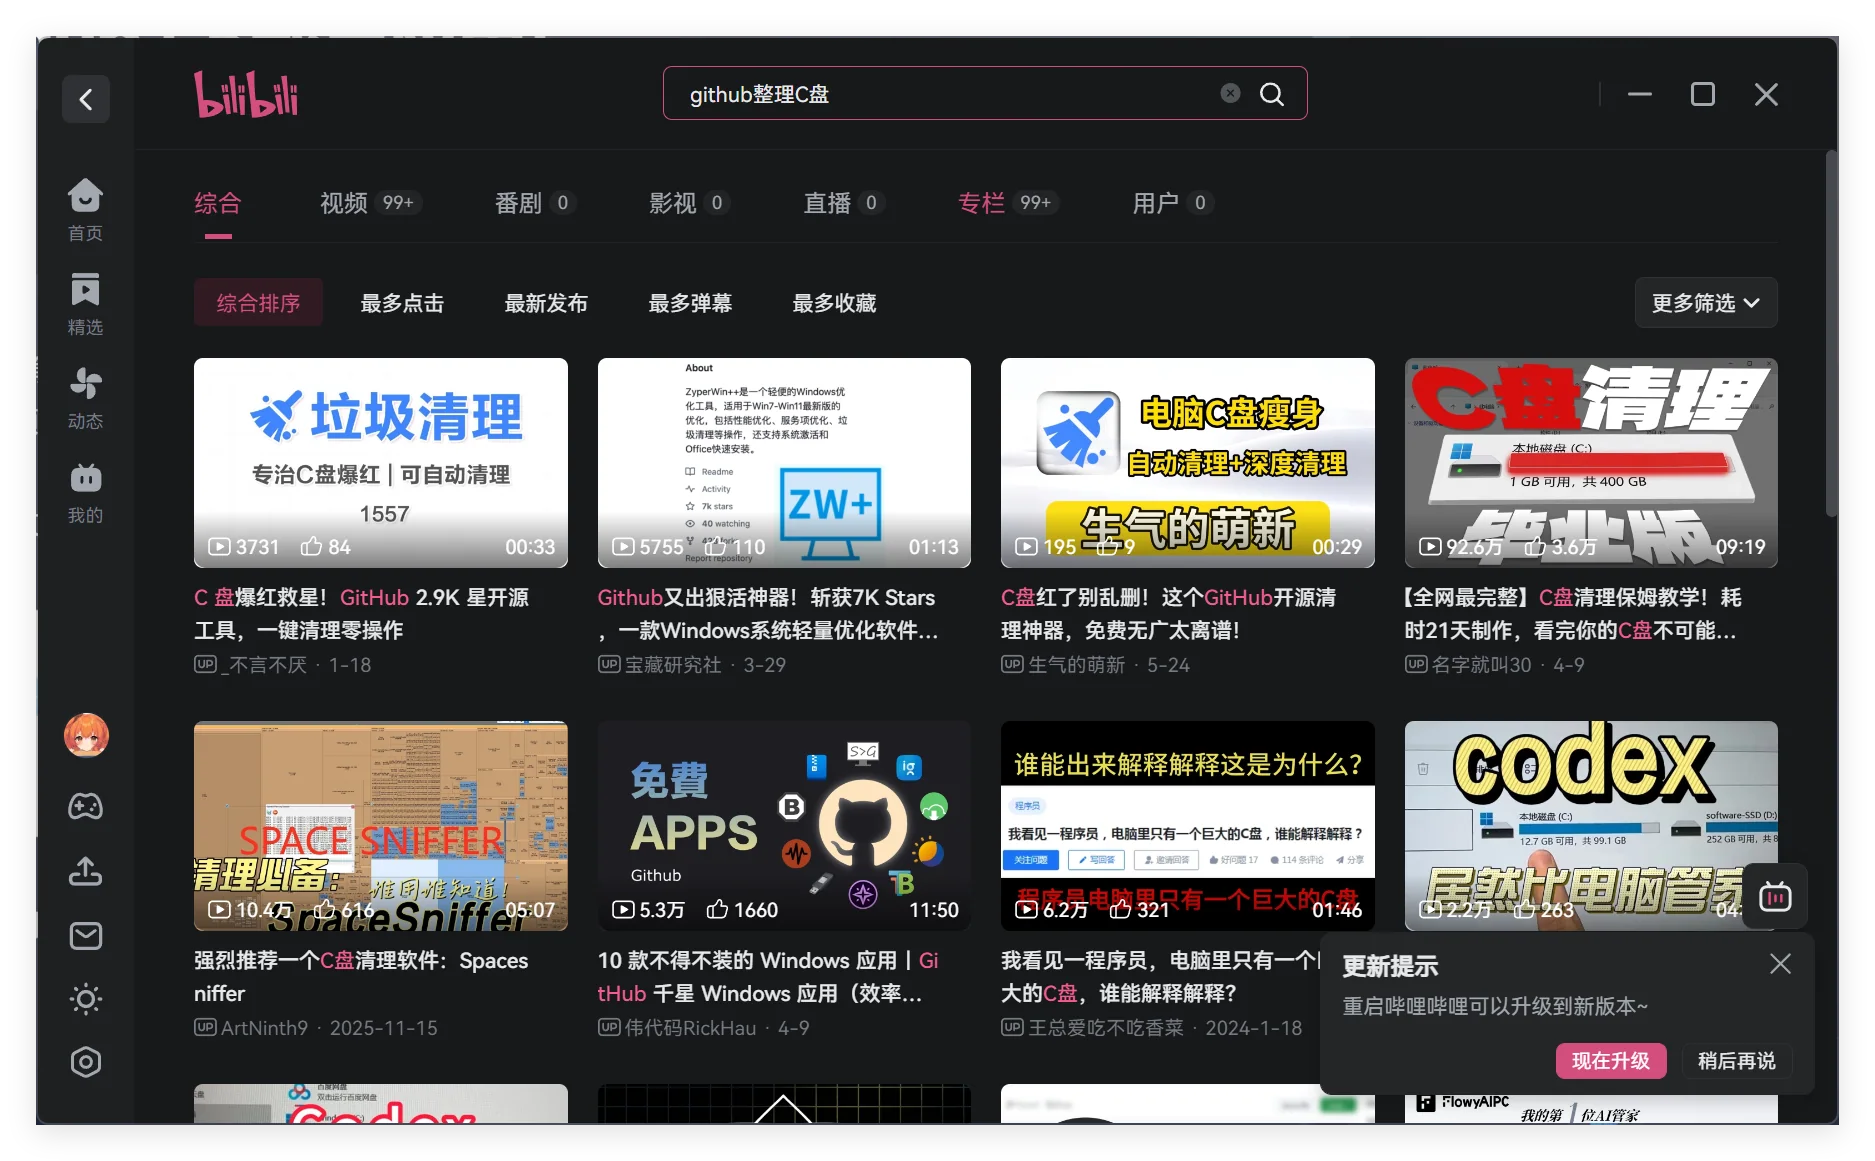
Task: Click 稍后再说 button
Action: [x=1736, y=1061]
